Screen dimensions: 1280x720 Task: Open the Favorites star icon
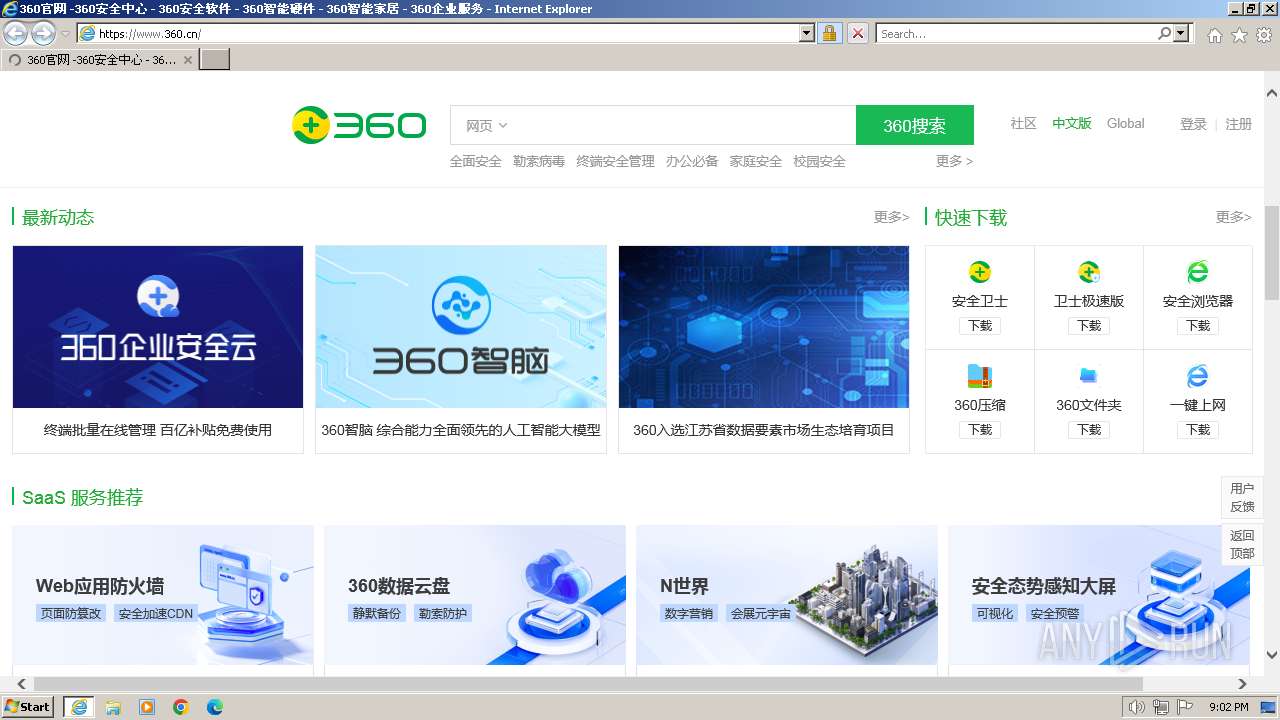[1239, 35]
